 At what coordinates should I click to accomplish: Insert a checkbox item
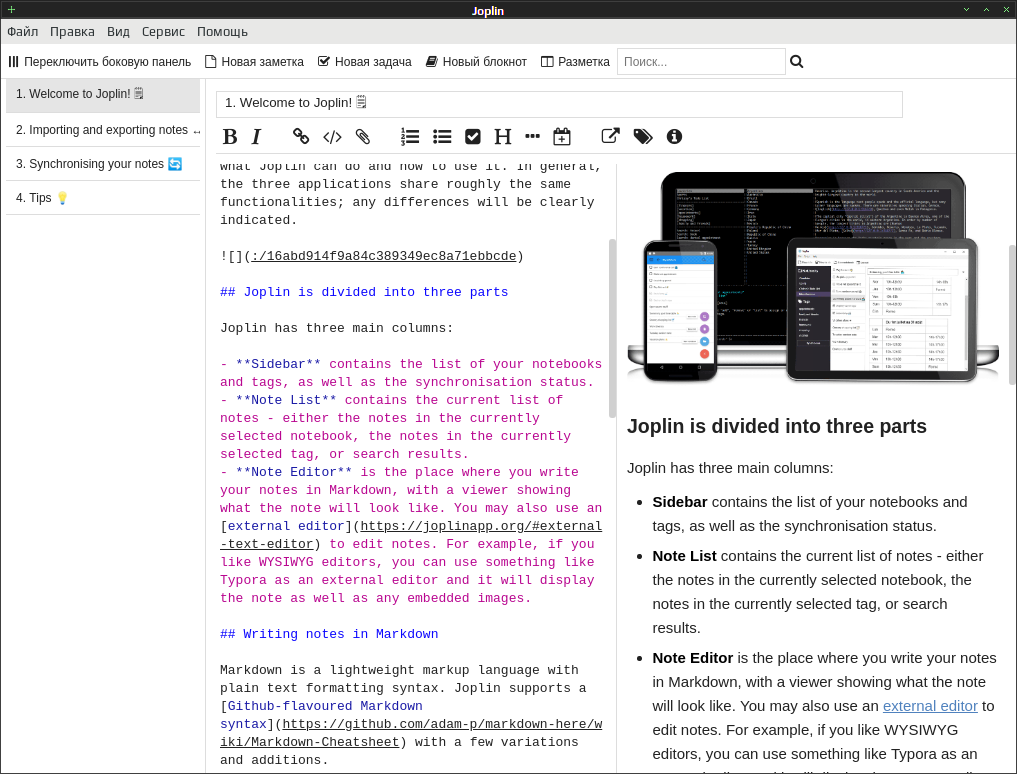tap(473, 136)
